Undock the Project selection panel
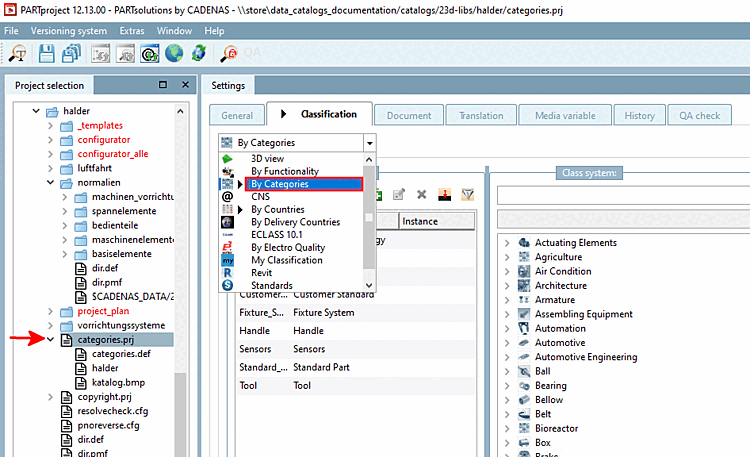750x457 pixels. (163, 85)
